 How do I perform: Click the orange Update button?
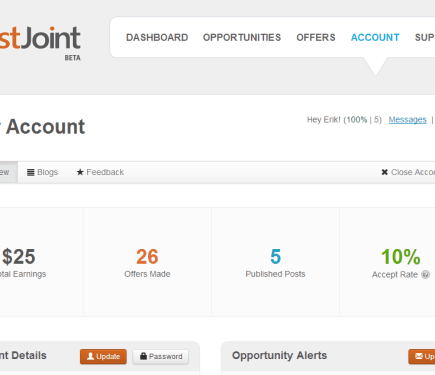coord(103,356)
